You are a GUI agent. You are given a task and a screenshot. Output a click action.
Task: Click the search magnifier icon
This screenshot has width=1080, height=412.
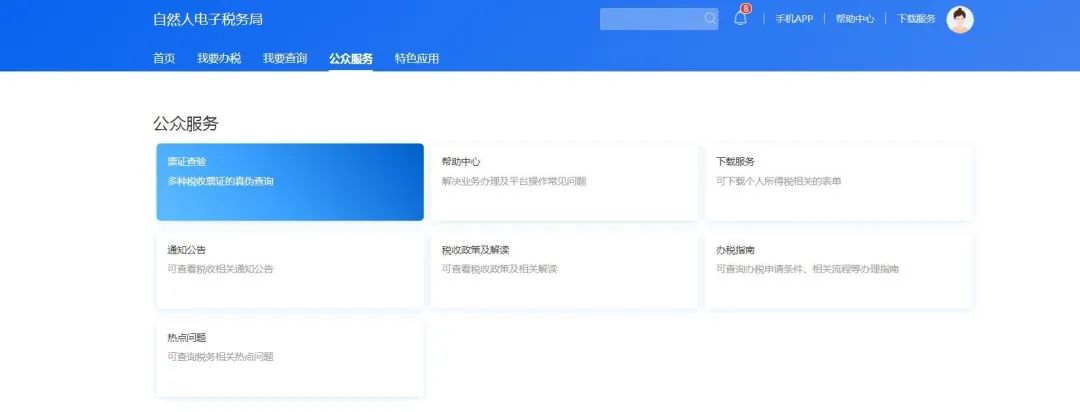[x=710, y=19]
